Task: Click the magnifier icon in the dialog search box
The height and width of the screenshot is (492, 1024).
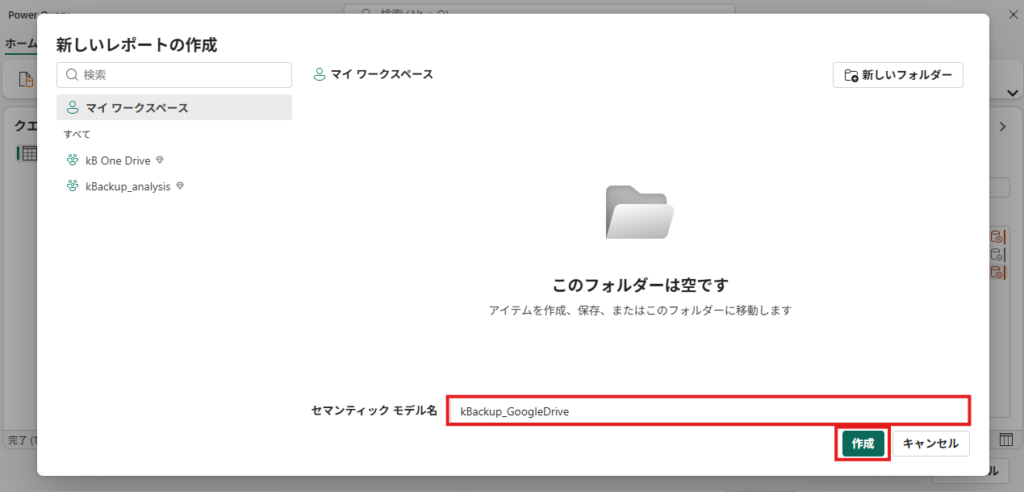Action: (x=72, y=75)
